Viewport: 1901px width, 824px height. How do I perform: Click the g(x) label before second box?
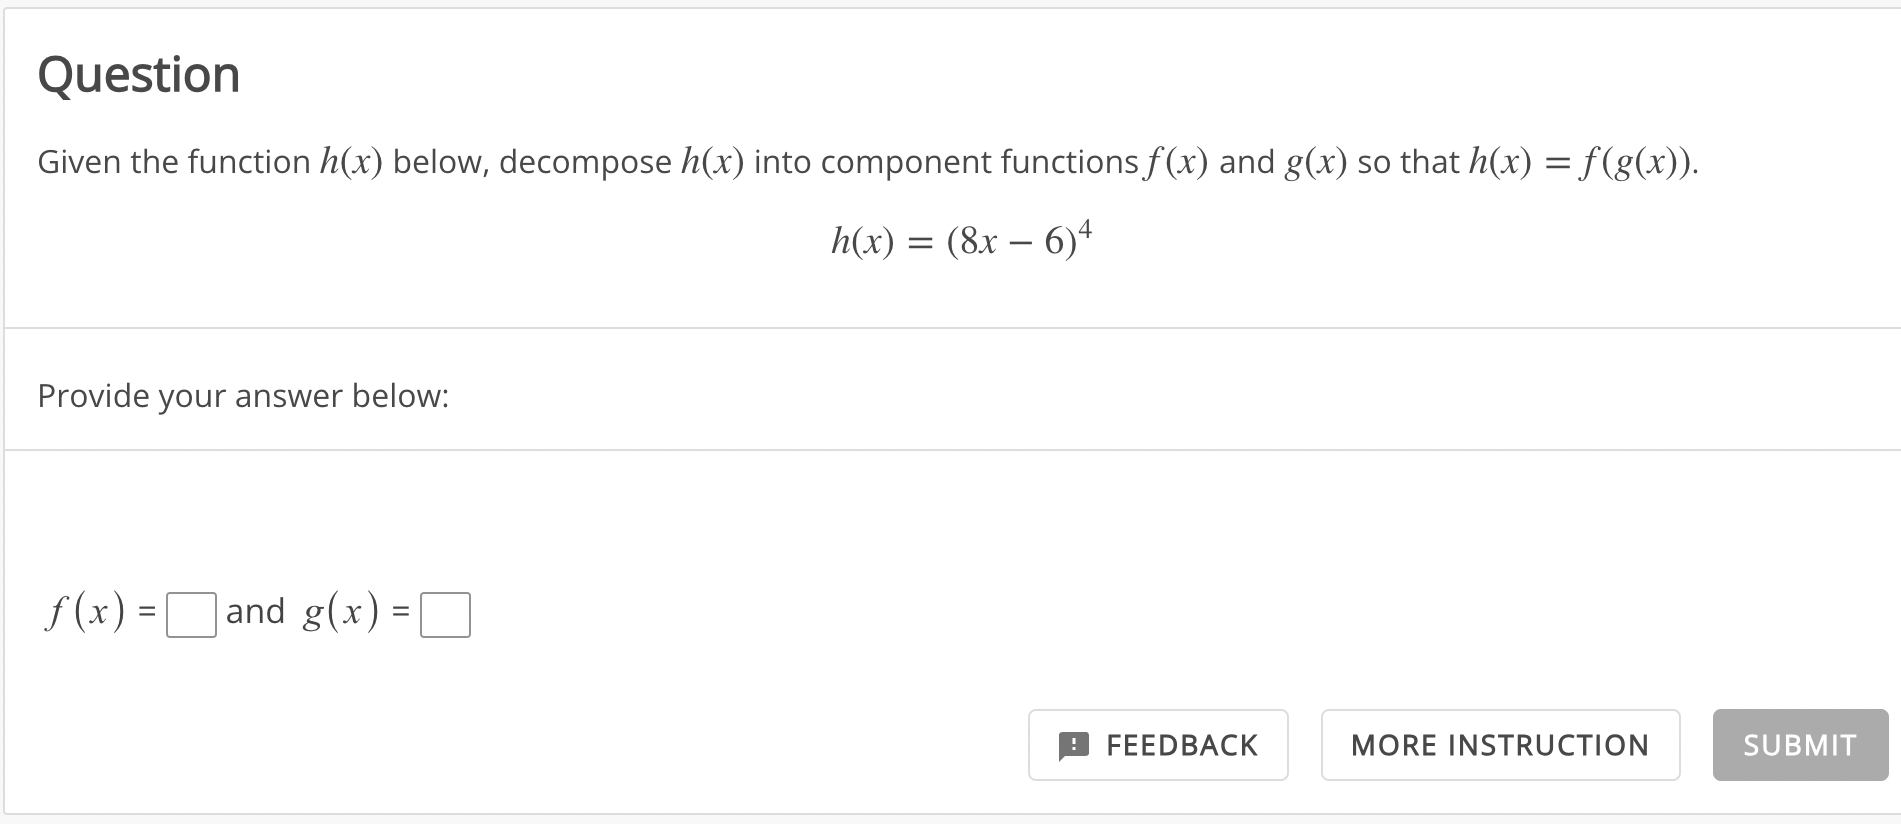point(341,611)
